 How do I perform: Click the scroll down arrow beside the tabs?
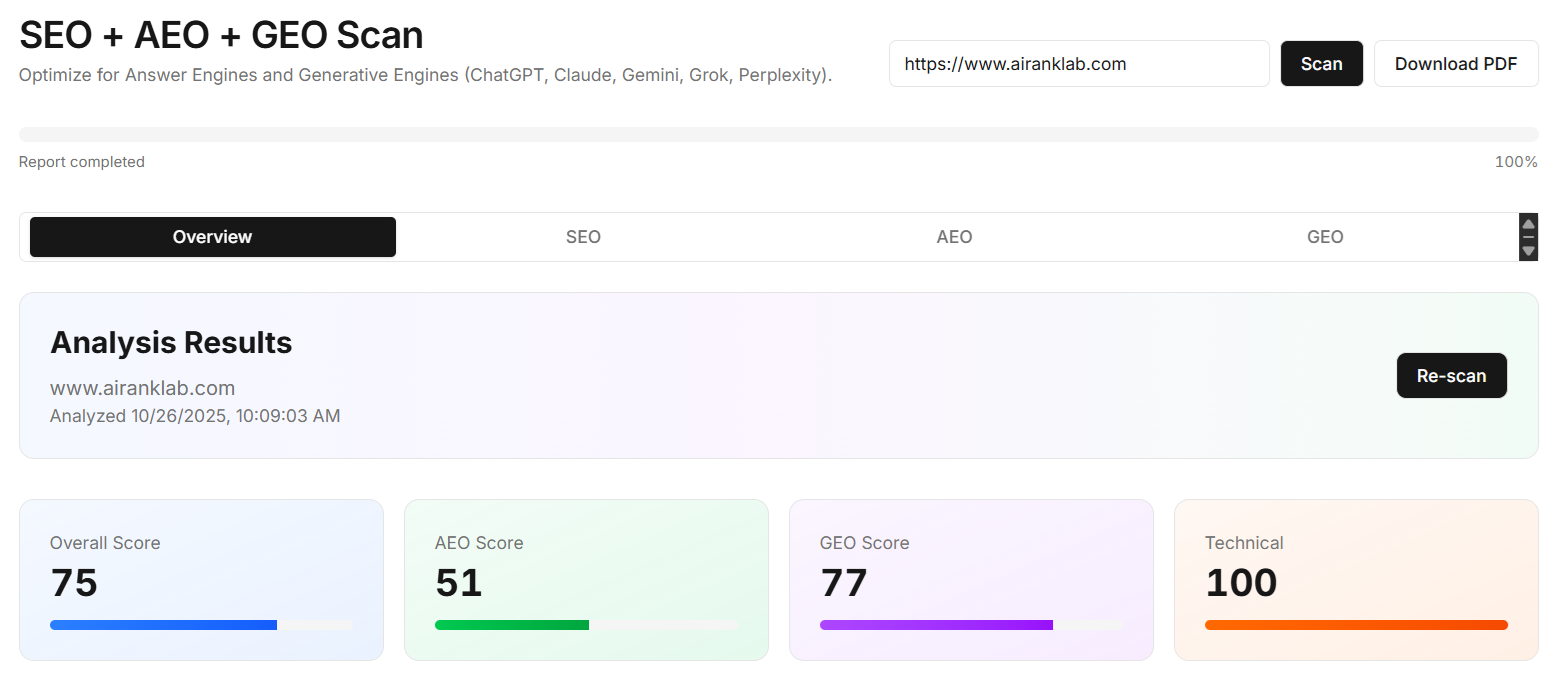(x=1528, y=251)
